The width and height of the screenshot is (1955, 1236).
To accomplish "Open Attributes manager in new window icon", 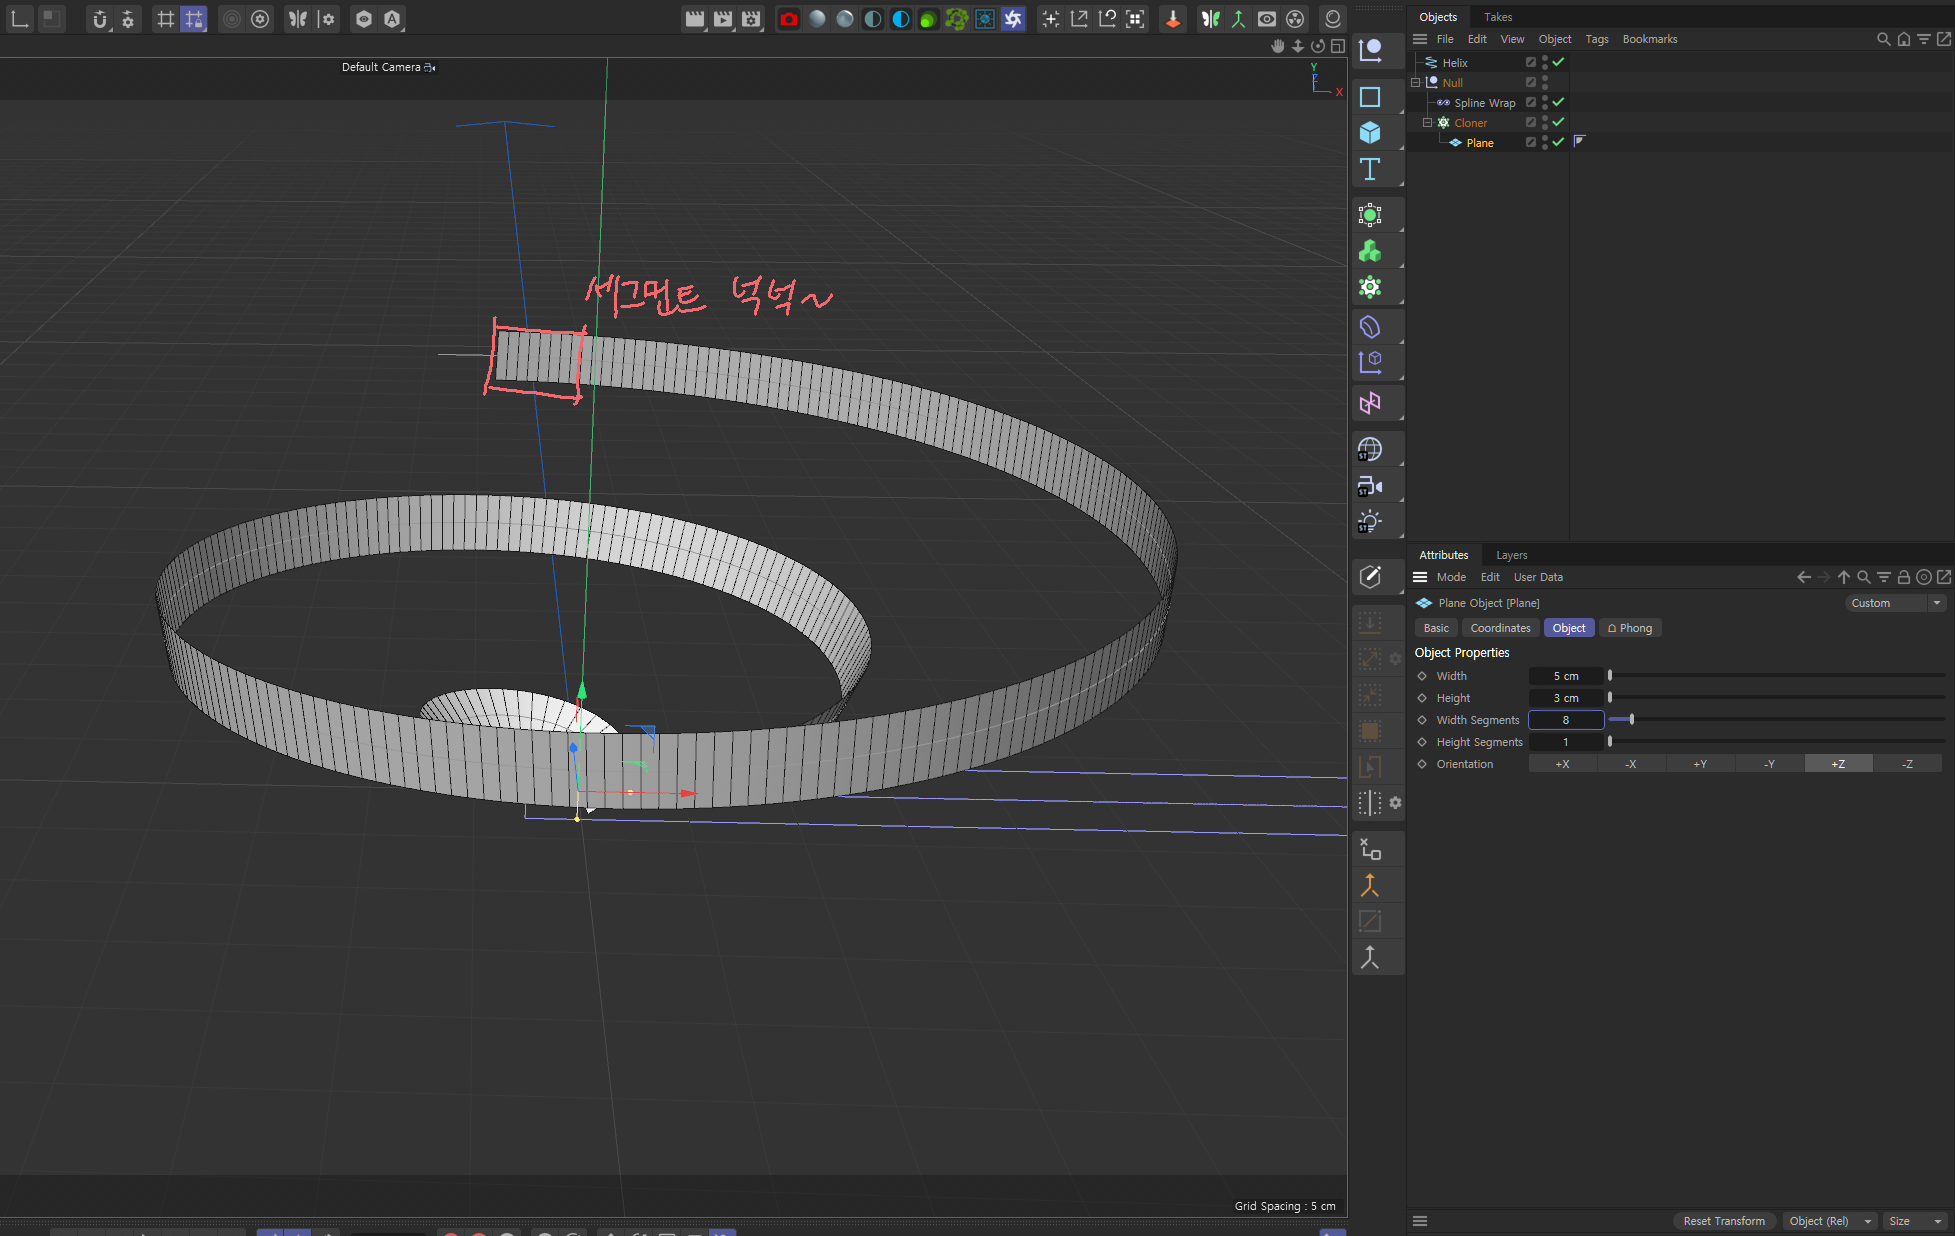I will (1943, 577).
